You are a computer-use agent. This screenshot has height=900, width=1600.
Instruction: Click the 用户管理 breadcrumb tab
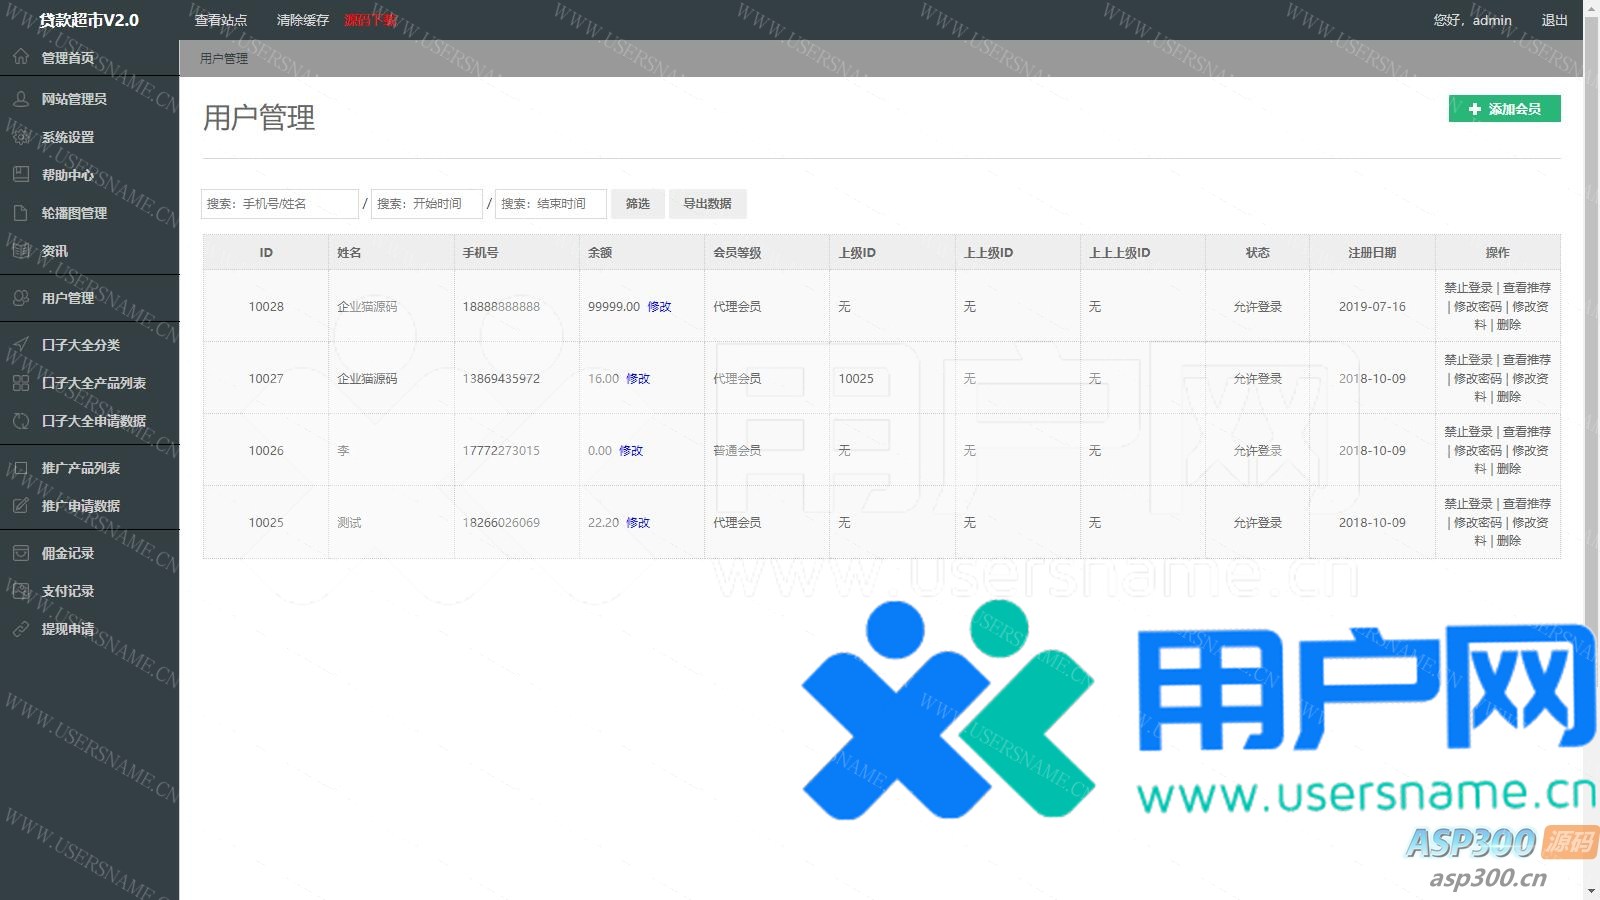coord(224,59)
